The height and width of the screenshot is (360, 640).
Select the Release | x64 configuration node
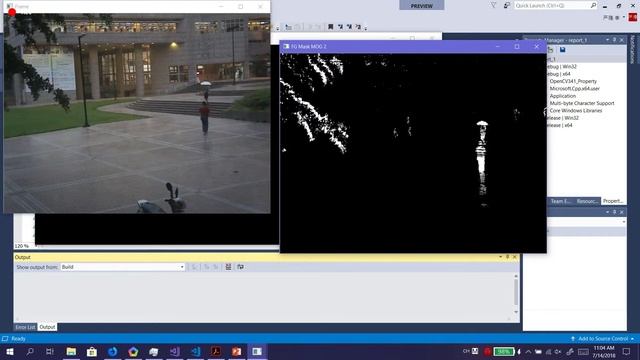560,125
